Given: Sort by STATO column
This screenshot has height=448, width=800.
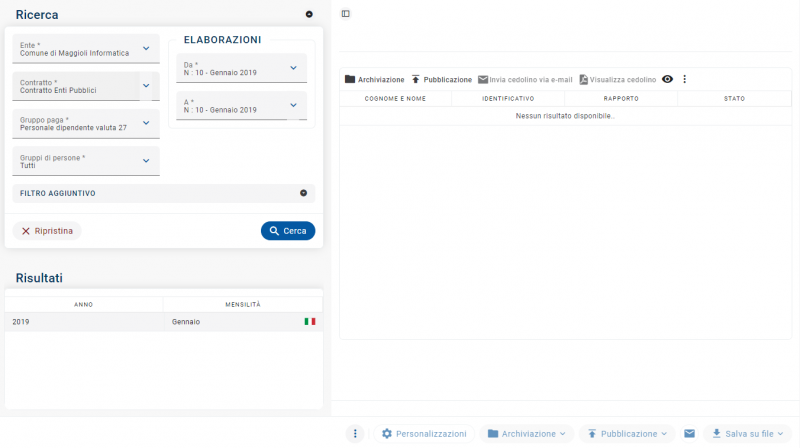Looking at the screenshot, I should (x=734, y=98).
